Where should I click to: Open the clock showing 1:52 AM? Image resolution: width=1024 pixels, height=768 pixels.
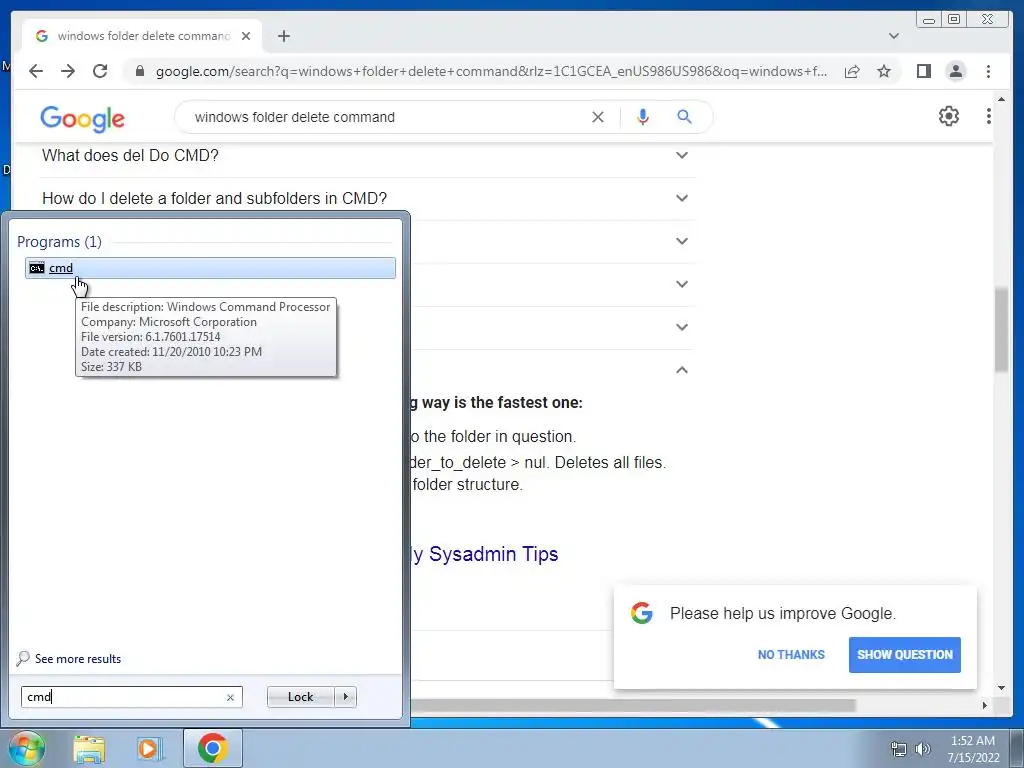(973, 749)
